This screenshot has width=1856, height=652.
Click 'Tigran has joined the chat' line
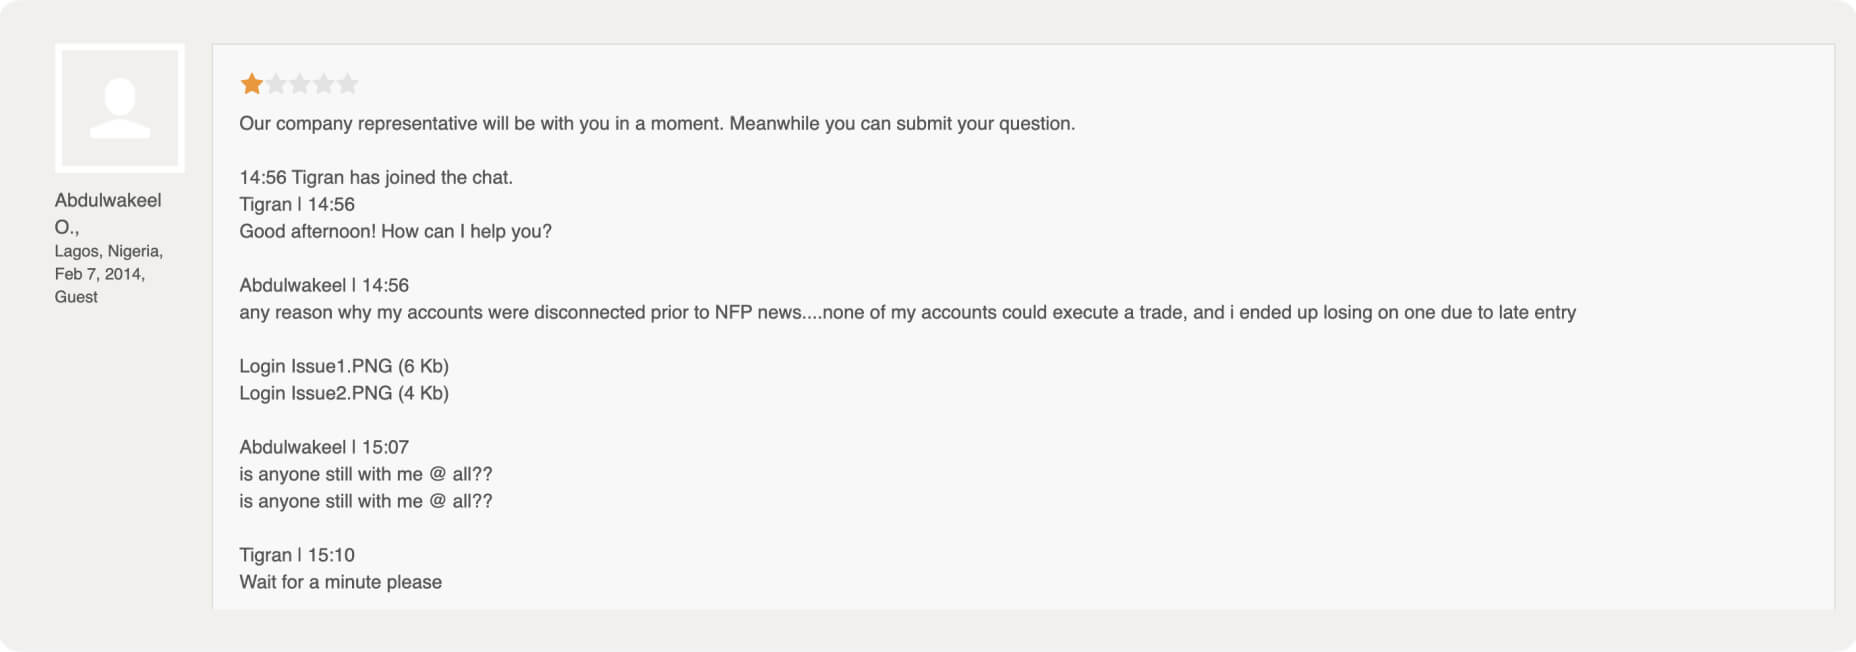coord(376,177)
